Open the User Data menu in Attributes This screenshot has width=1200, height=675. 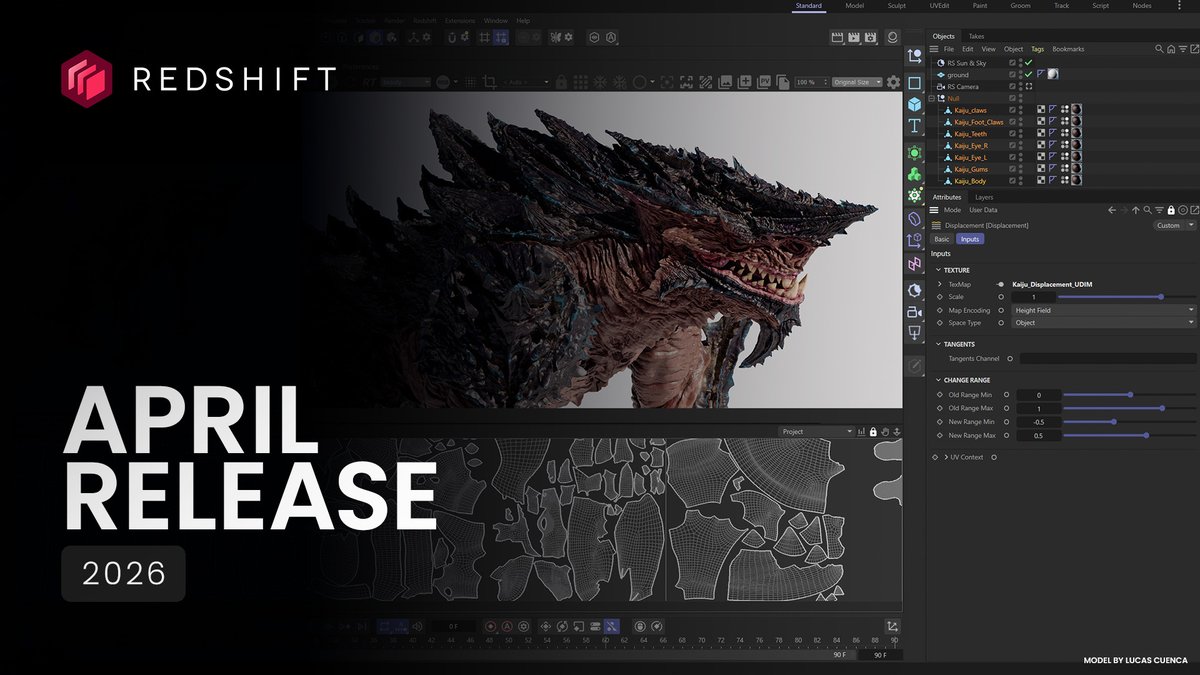(983, 210)
